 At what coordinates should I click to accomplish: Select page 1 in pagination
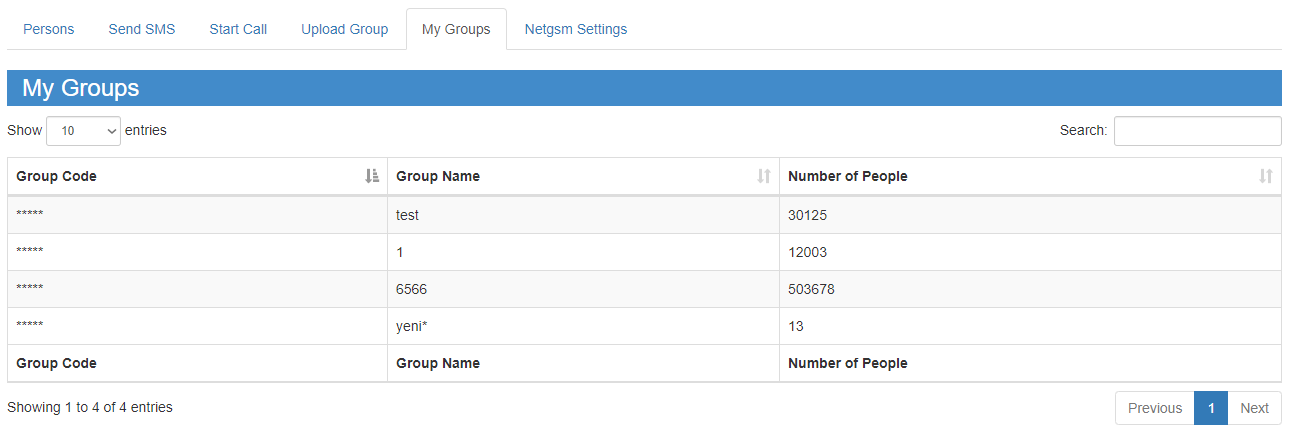pyautogui.click(x=1211, y=408)
